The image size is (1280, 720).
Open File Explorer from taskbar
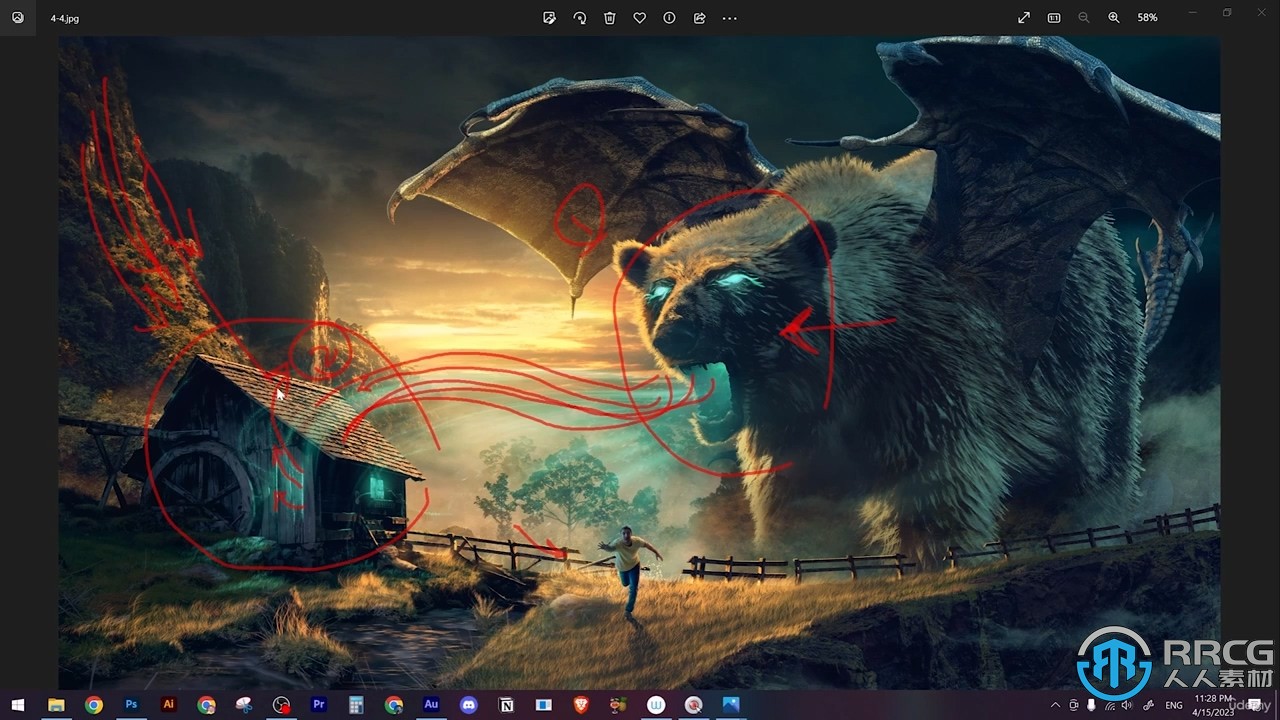(x=56, y=705)
